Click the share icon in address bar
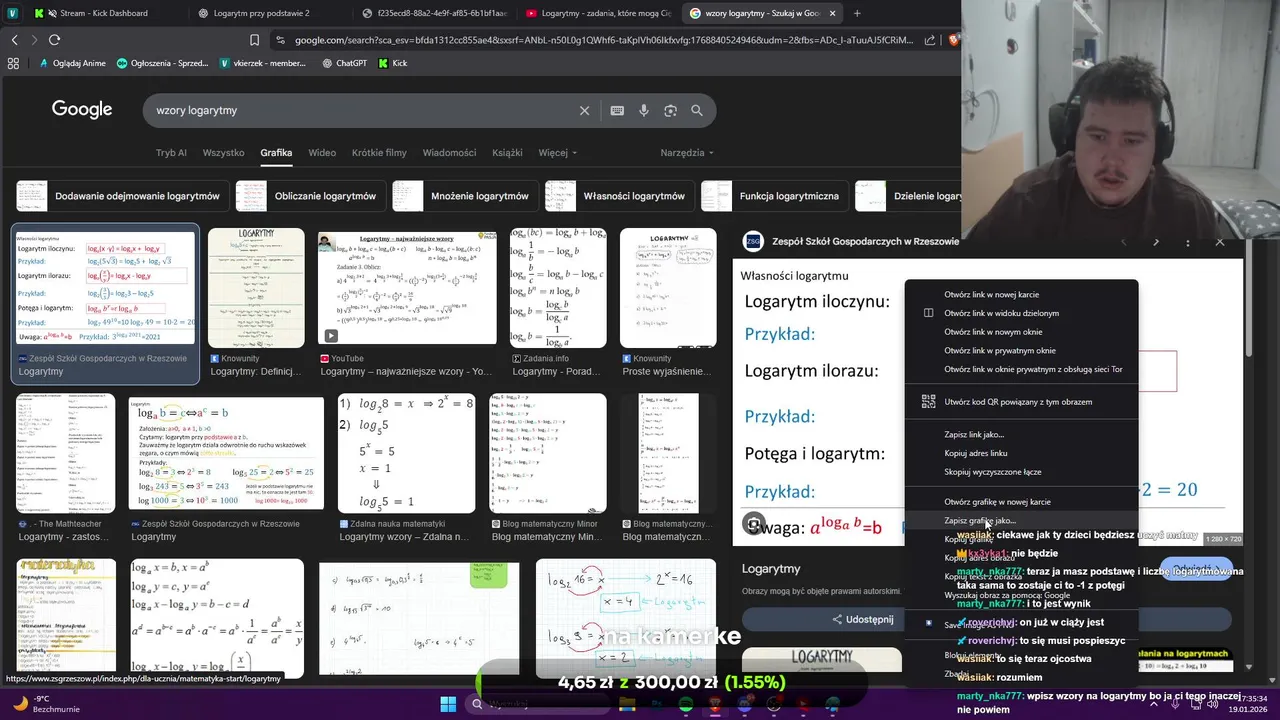 (x=931, y=40)
